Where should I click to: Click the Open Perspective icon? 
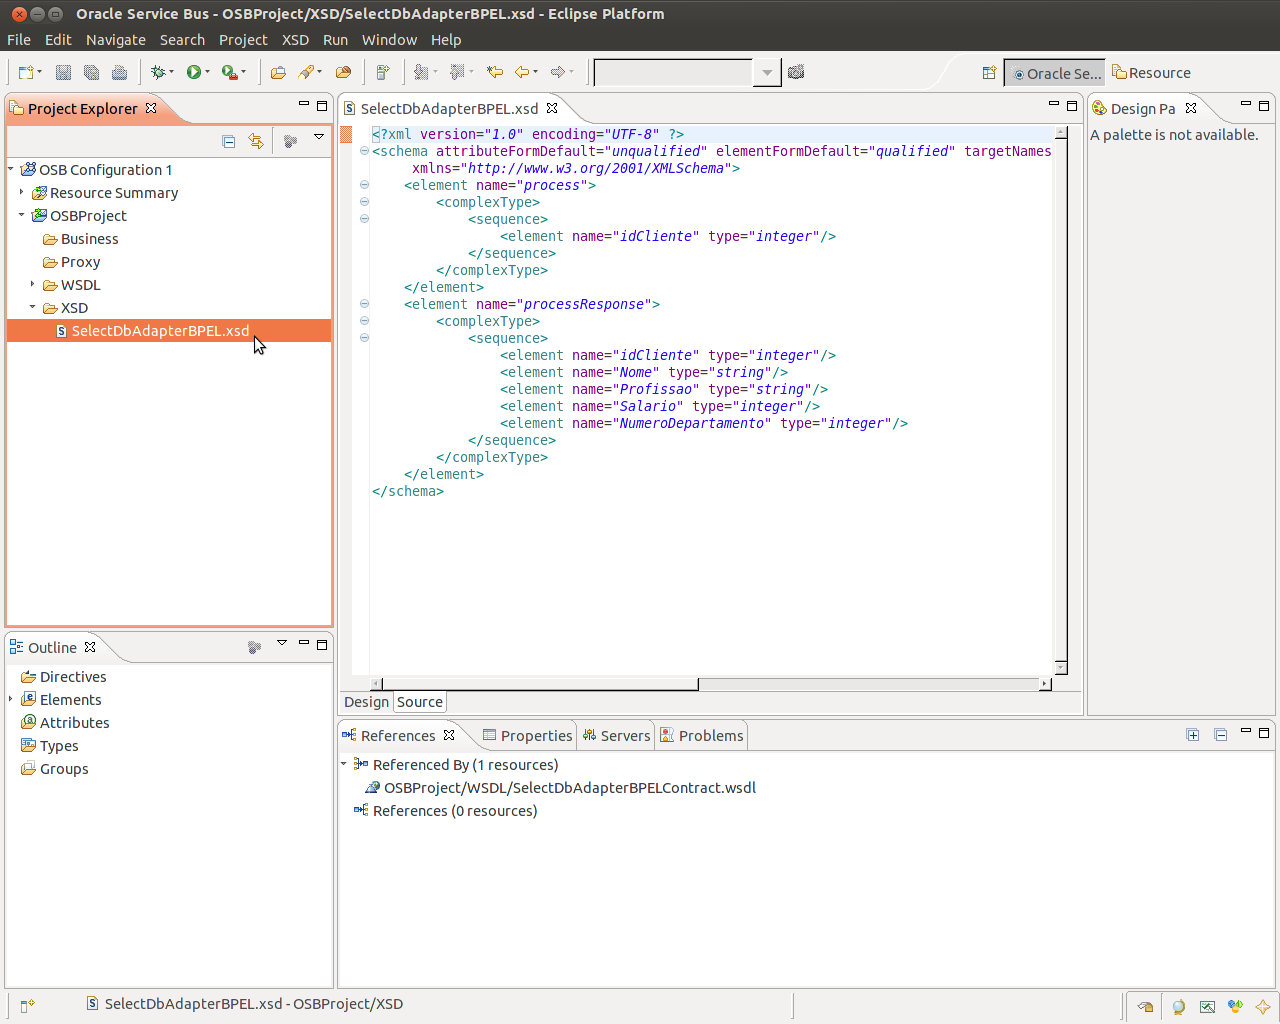989,73
